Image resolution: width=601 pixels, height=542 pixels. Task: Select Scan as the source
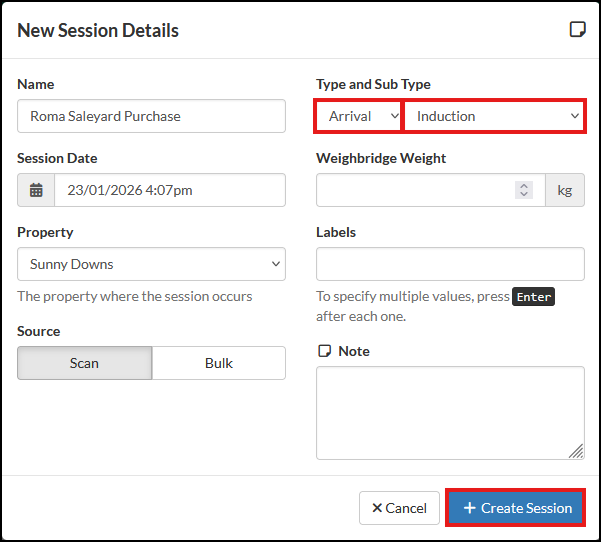tap(84, 363)
